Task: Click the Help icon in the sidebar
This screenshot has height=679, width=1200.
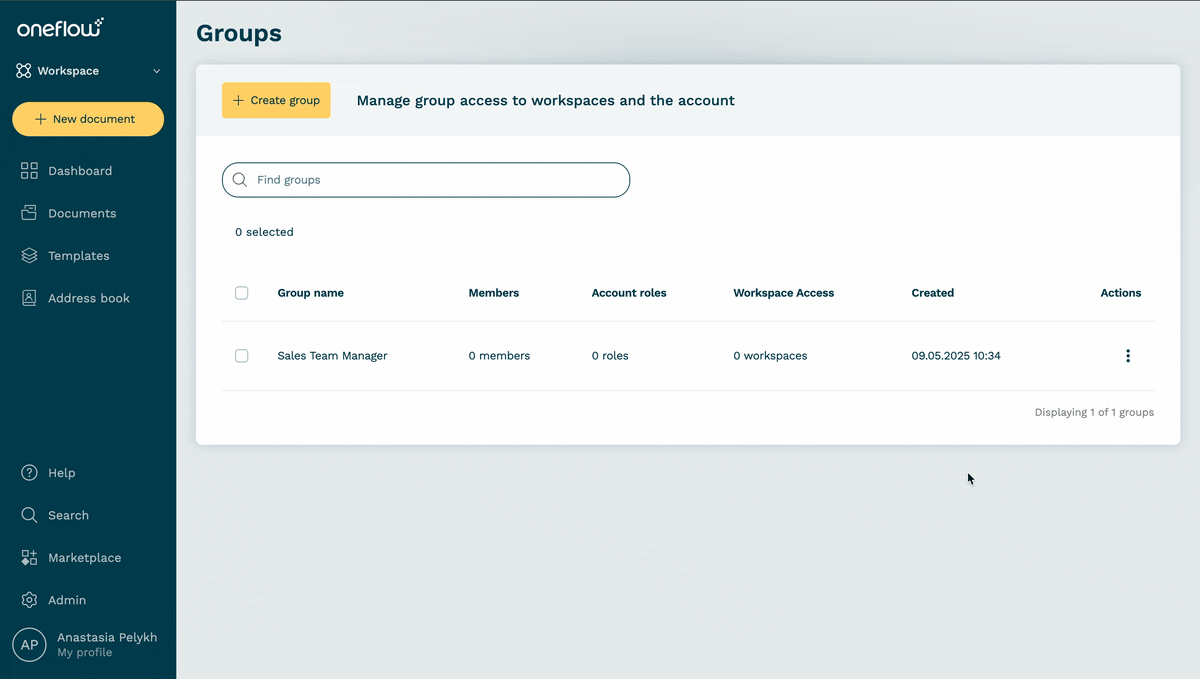Action: (x=28, y=472)
